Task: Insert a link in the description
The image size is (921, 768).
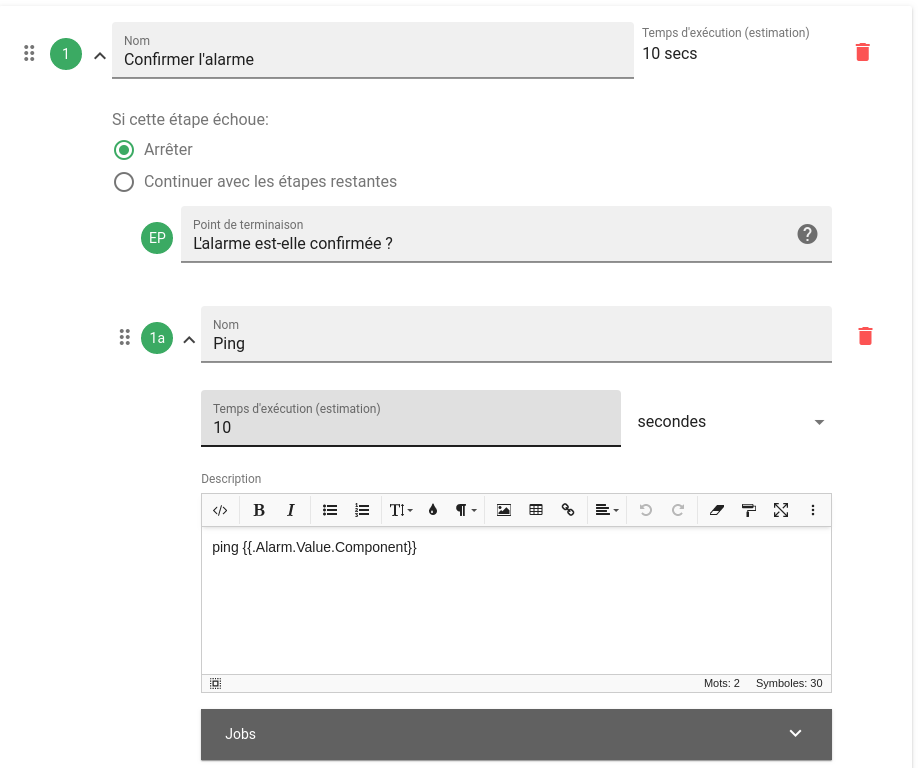Action: click(567, 510)
